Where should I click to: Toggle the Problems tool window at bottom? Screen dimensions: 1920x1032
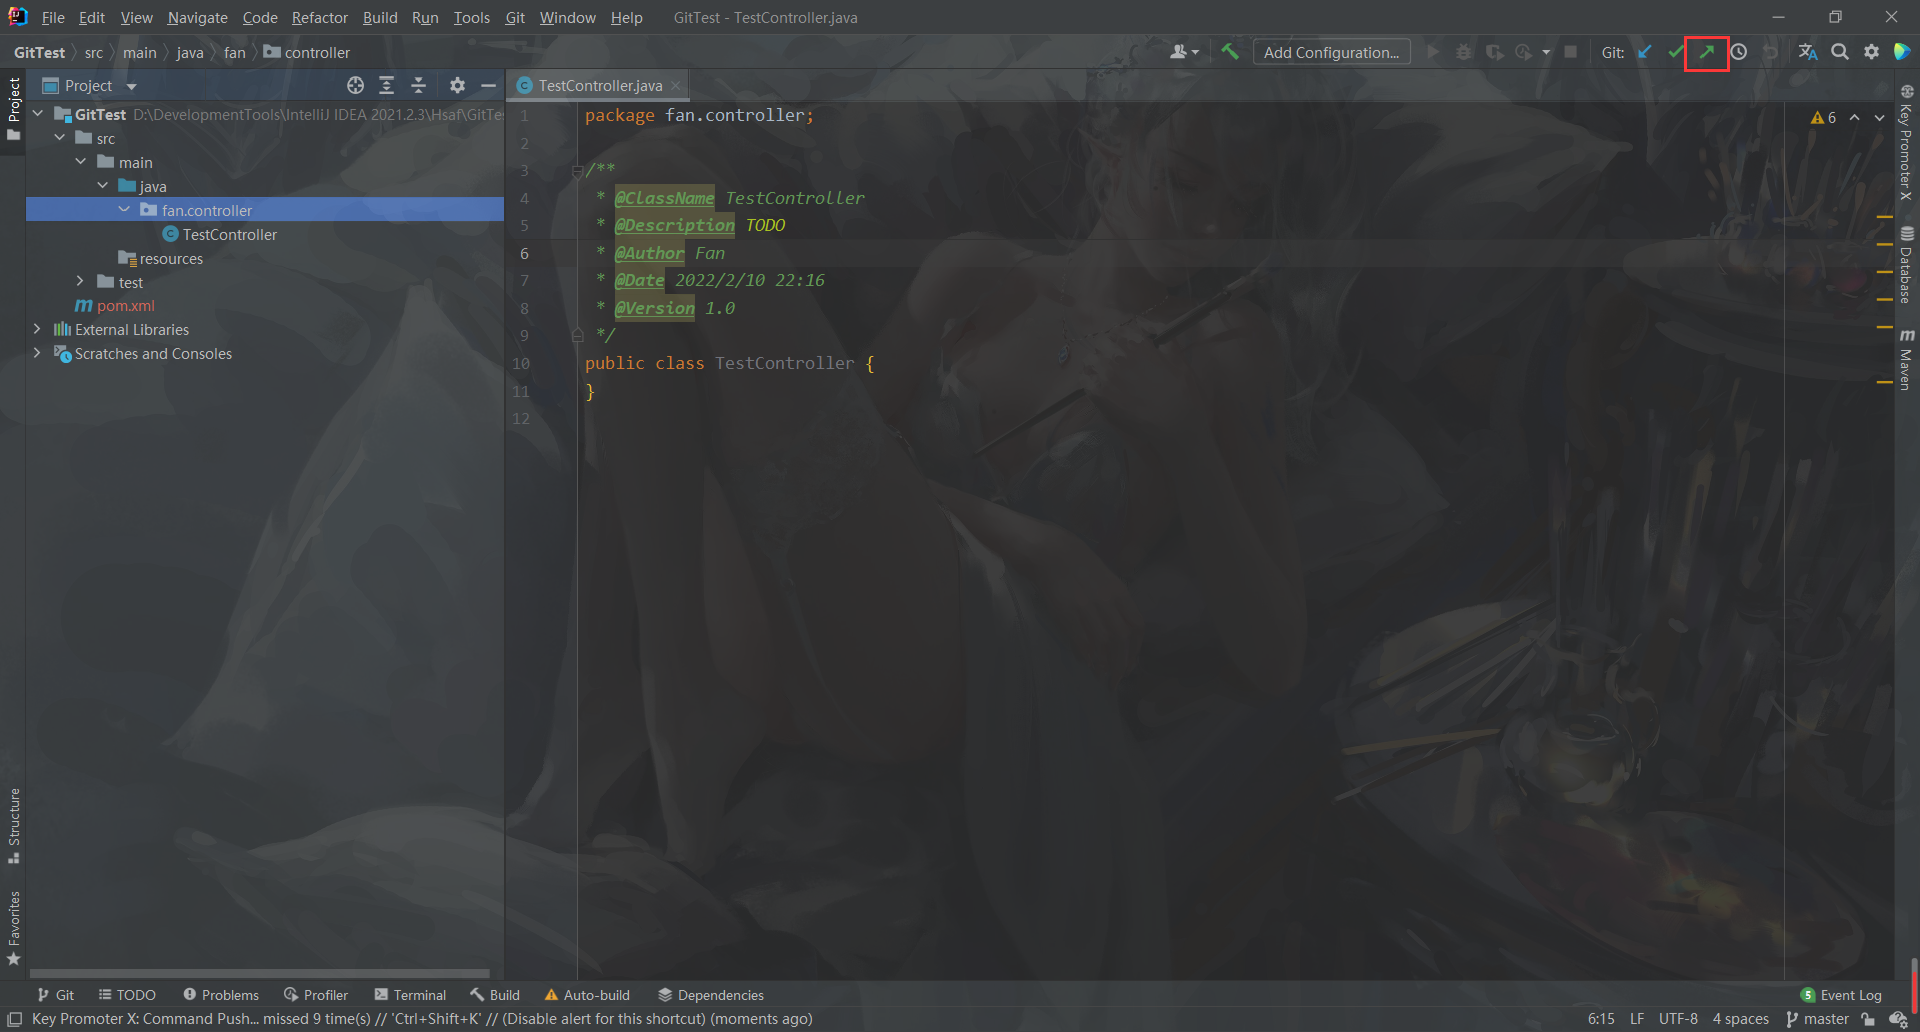[221, 995]
